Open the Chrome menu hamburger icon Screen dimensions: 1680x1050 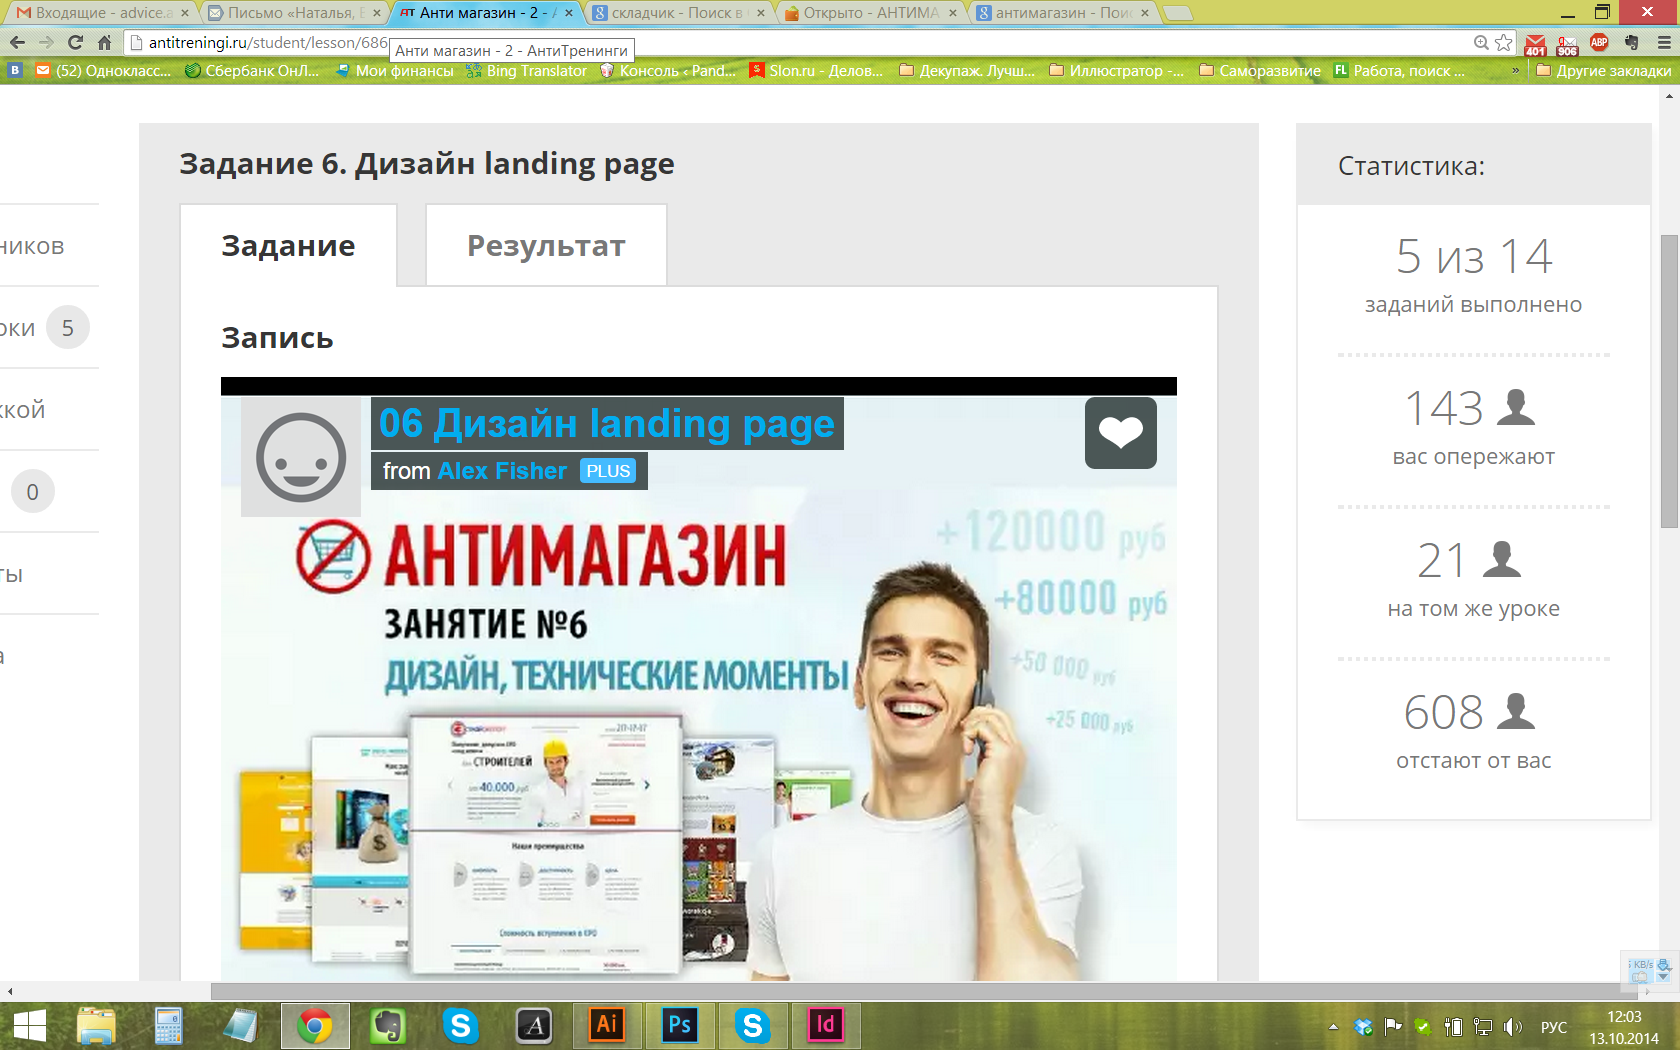pyautogui.click(x=1664, y=42)
